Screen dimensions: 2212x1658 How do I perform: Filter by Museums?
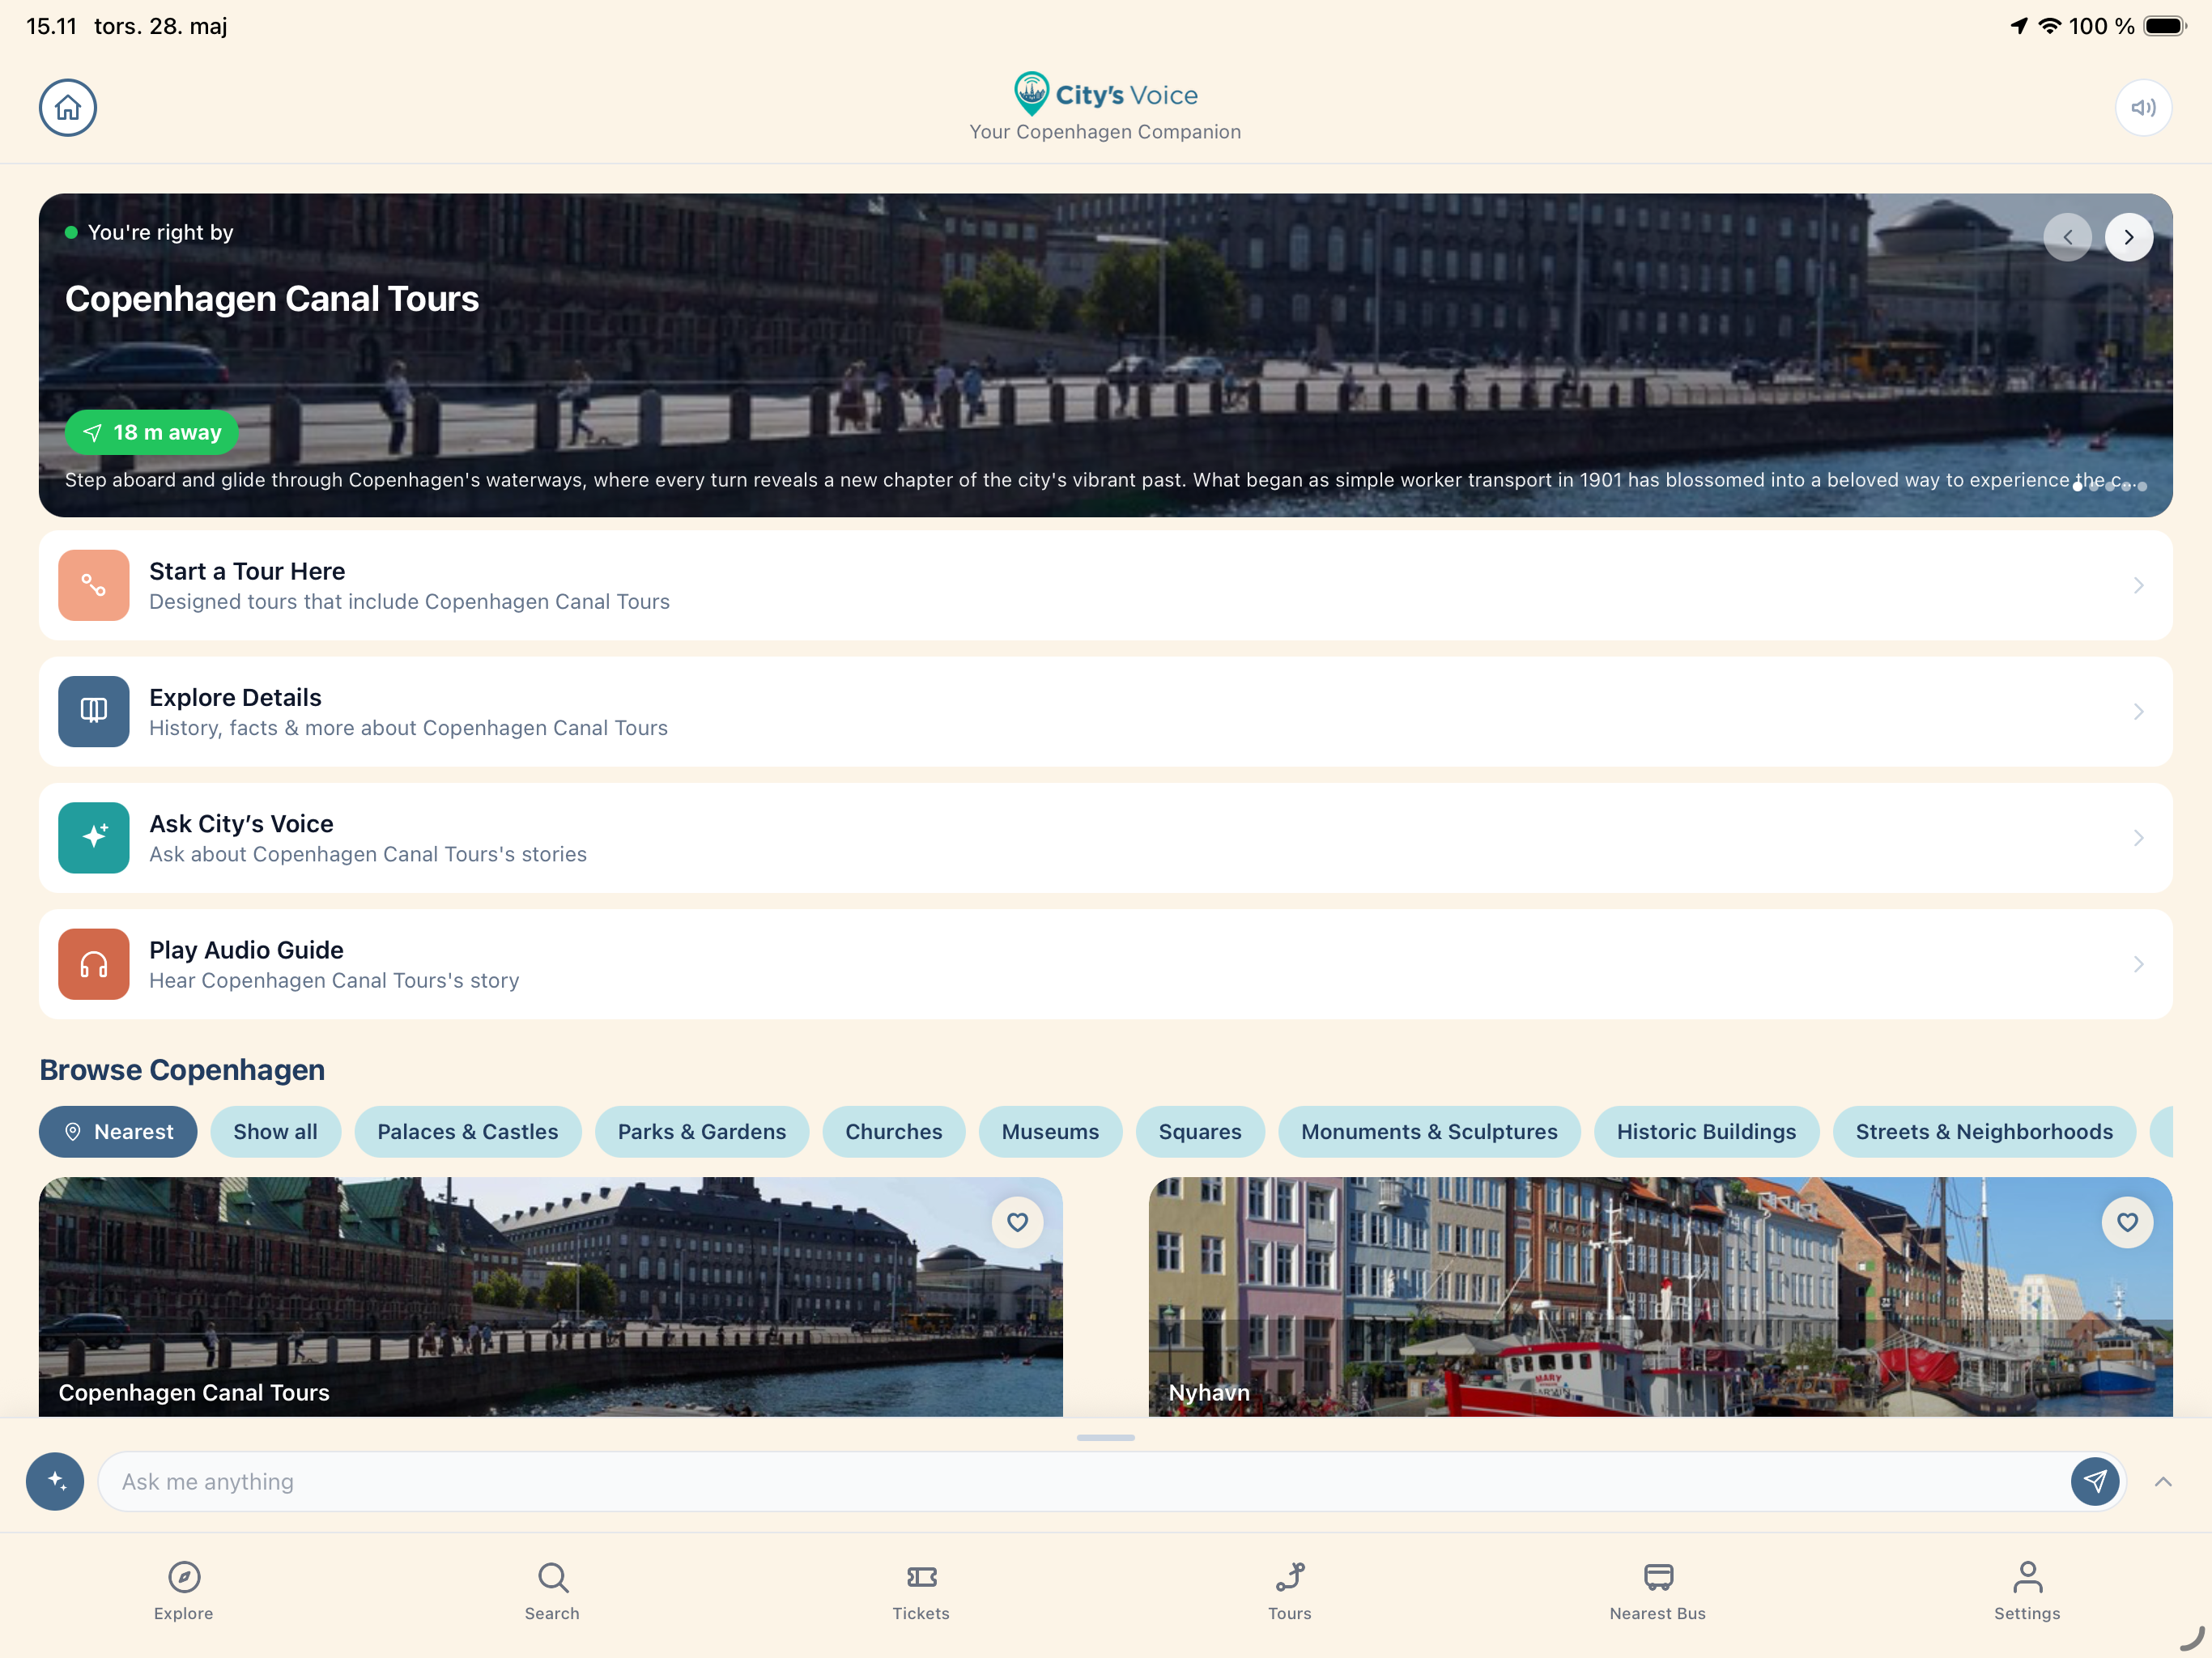[1050, 1131]
